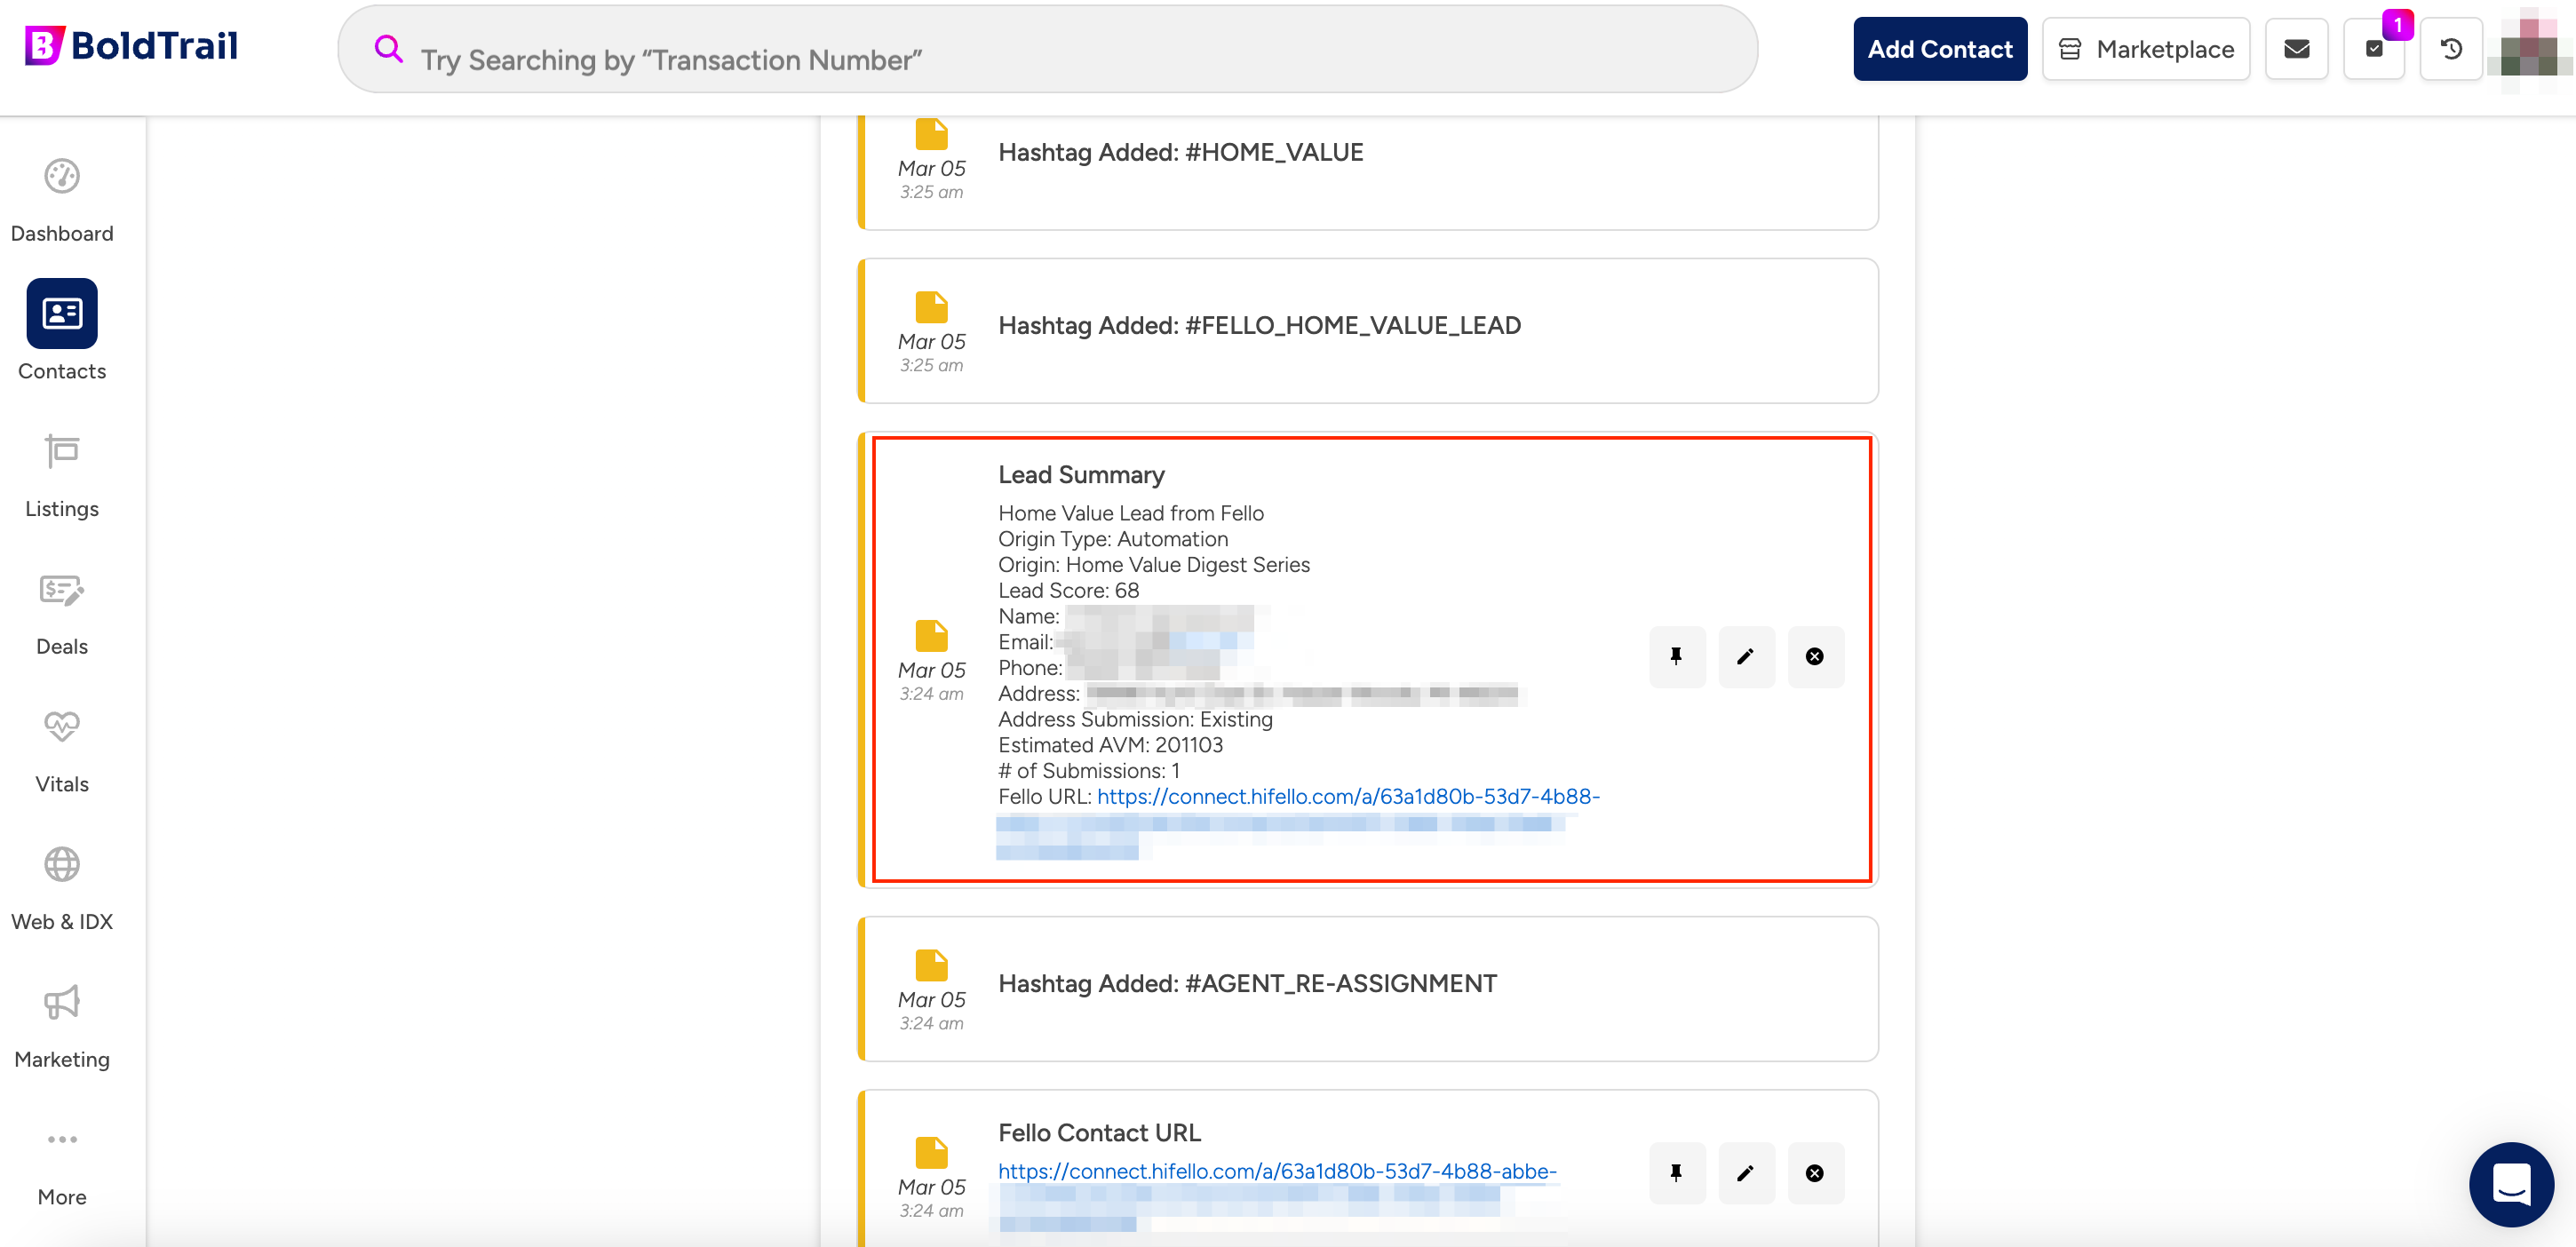Click the #FELLO_HOME_VALUE_LEAD note icon
Image resolution: width=2576 pixels, height=1247 pixels.
click(x=931, y=307)
